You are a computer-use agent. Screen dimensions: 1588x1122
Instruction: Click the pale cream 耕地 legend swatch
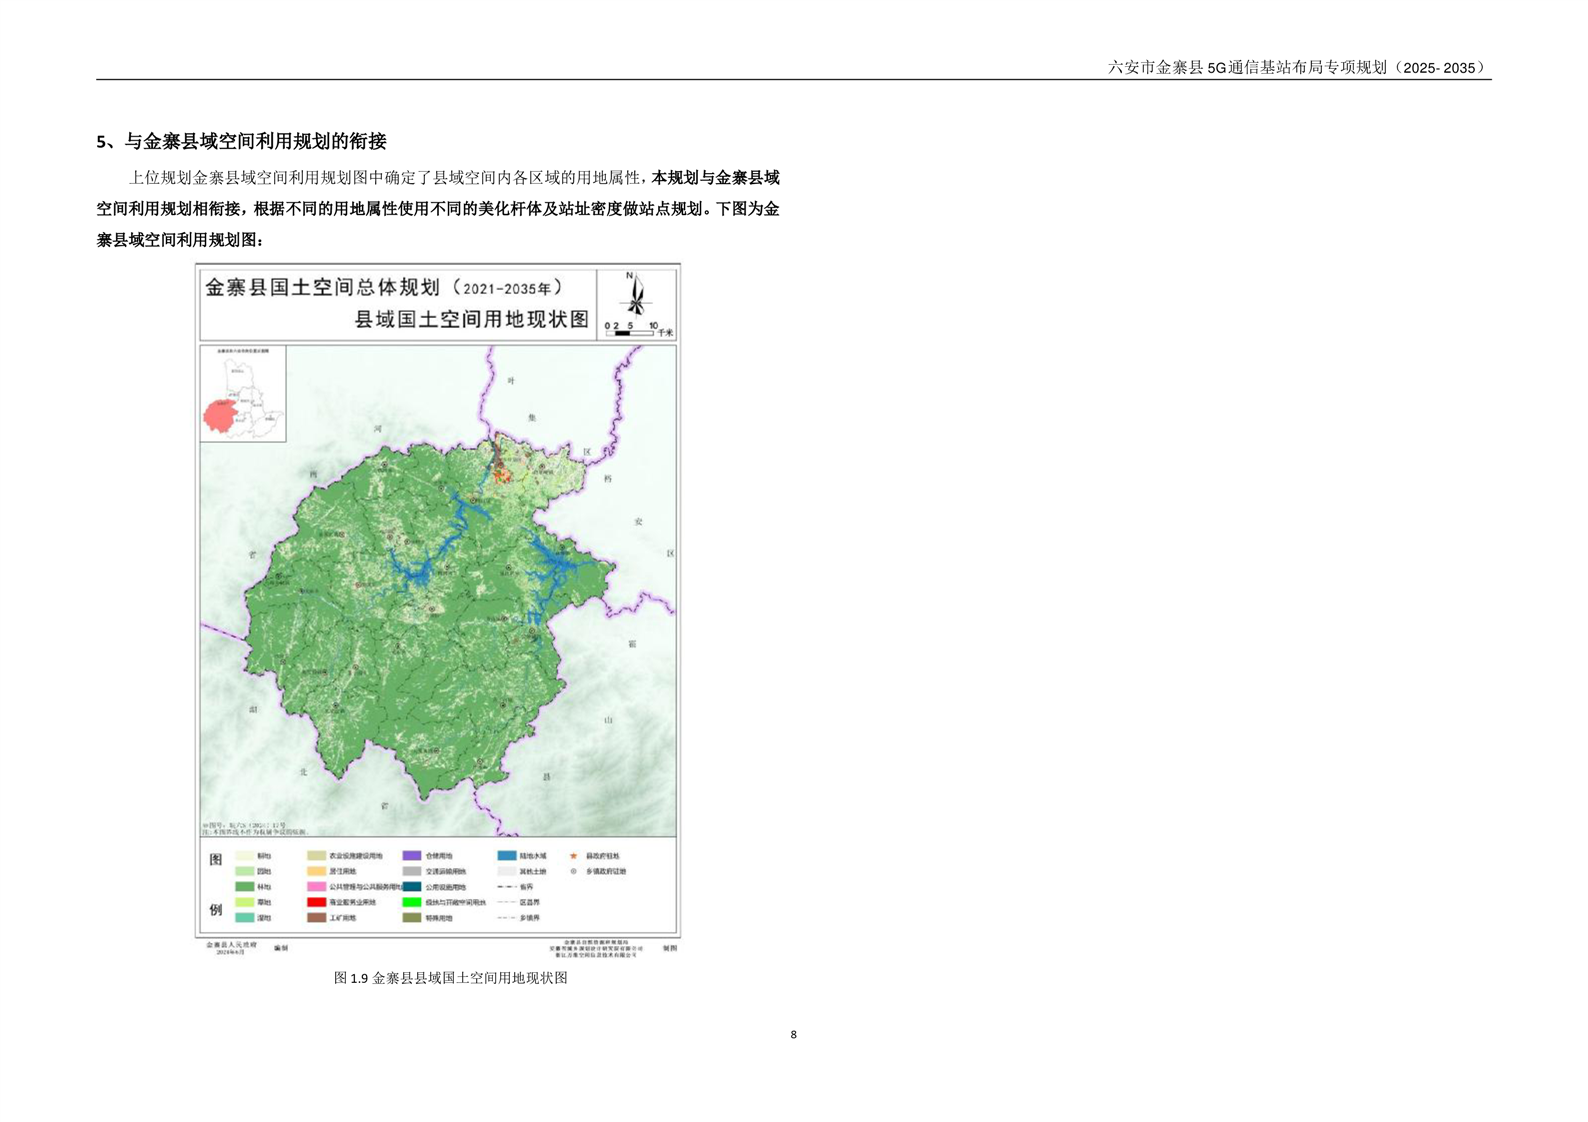(244, 856)
